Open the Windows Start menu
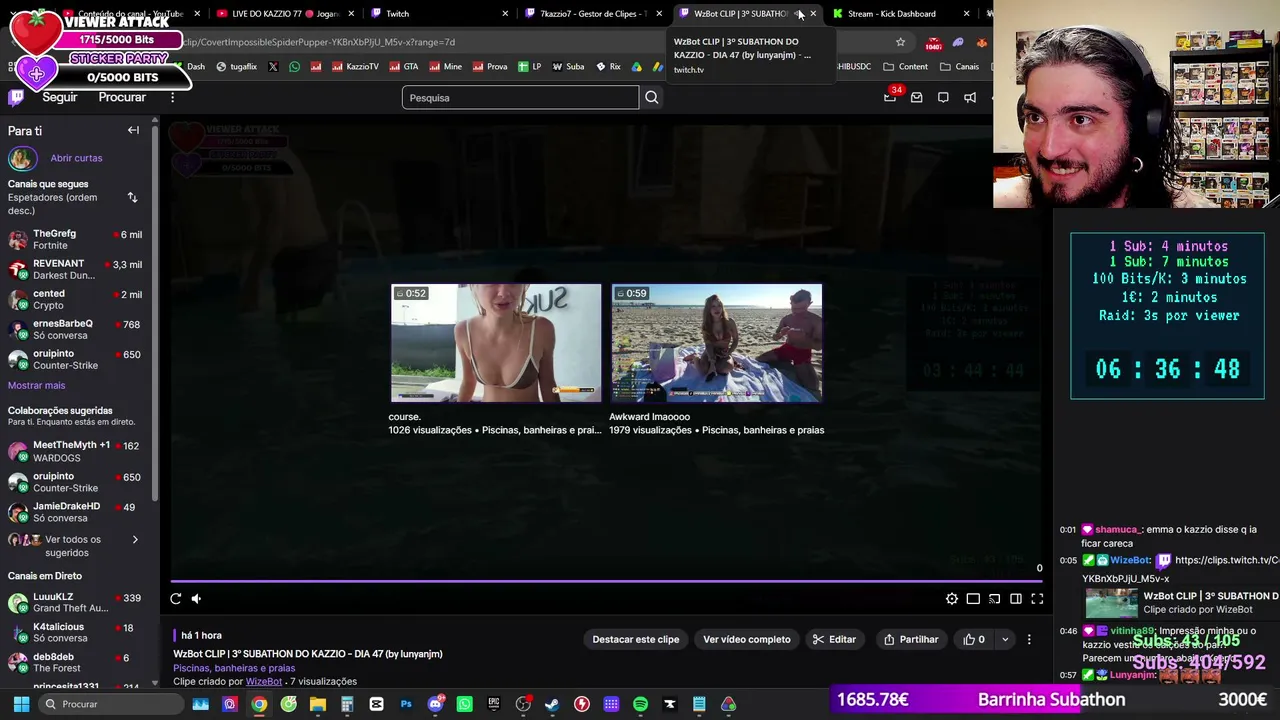The height and width of the screenshot is (720, 1280). [20, 704]
